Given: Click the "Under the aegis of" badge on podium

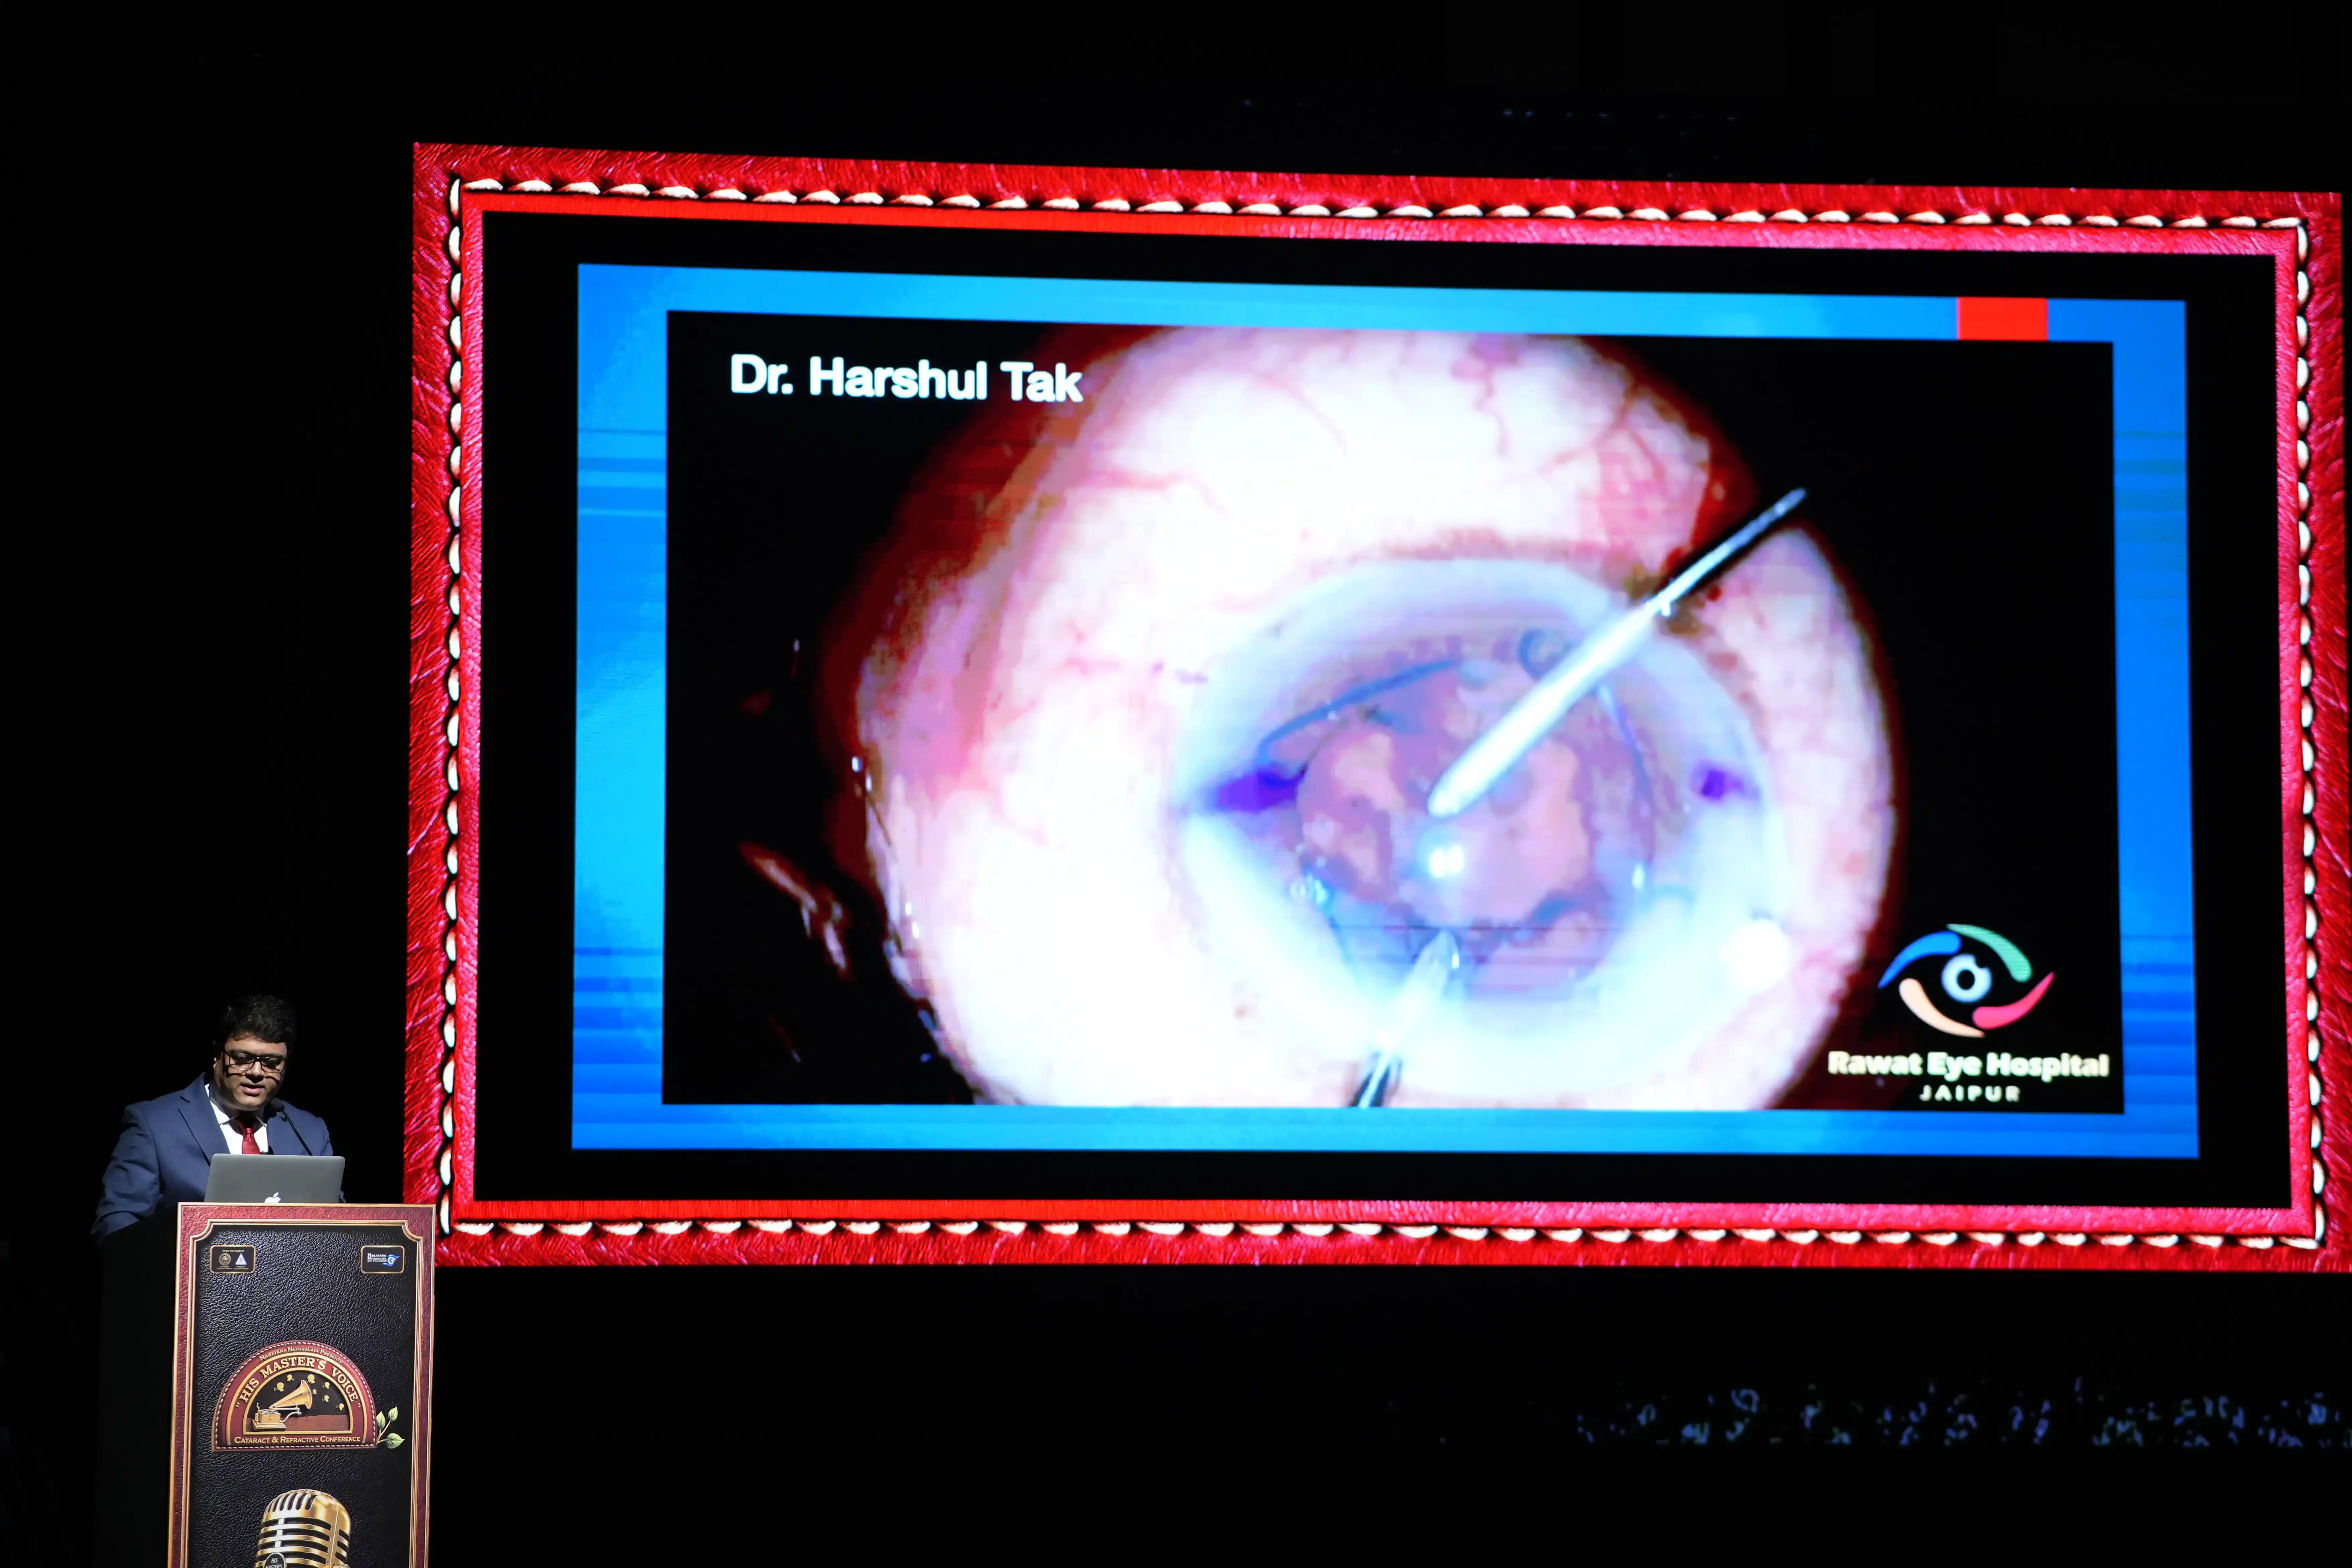Looking at the screenshot, I should click(x=233, y=1259).
